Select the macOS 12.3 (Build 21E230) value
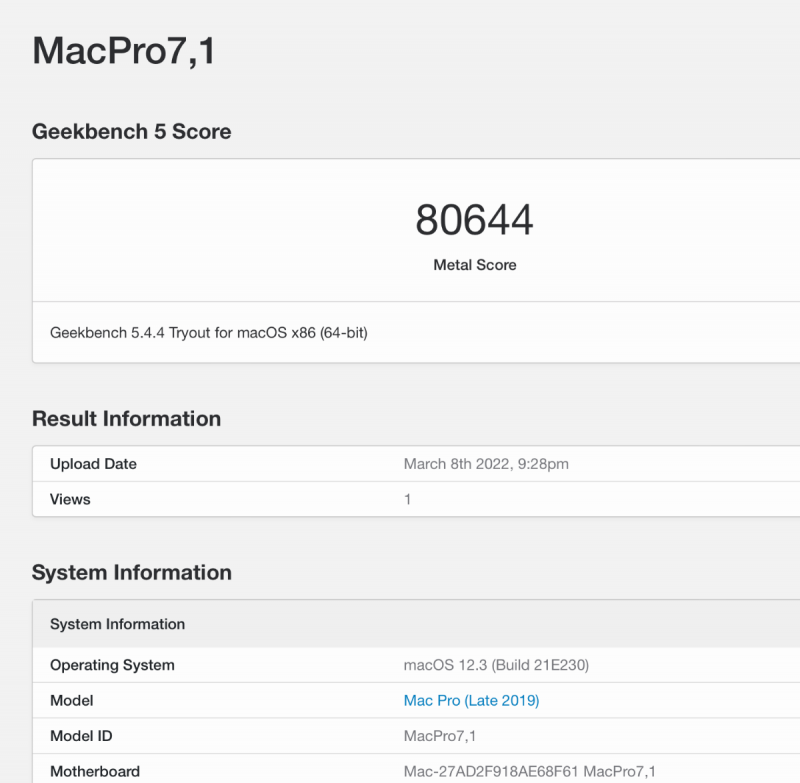Image resolution: width=800 pixels, height=783 pixels. tap(496, 665)
